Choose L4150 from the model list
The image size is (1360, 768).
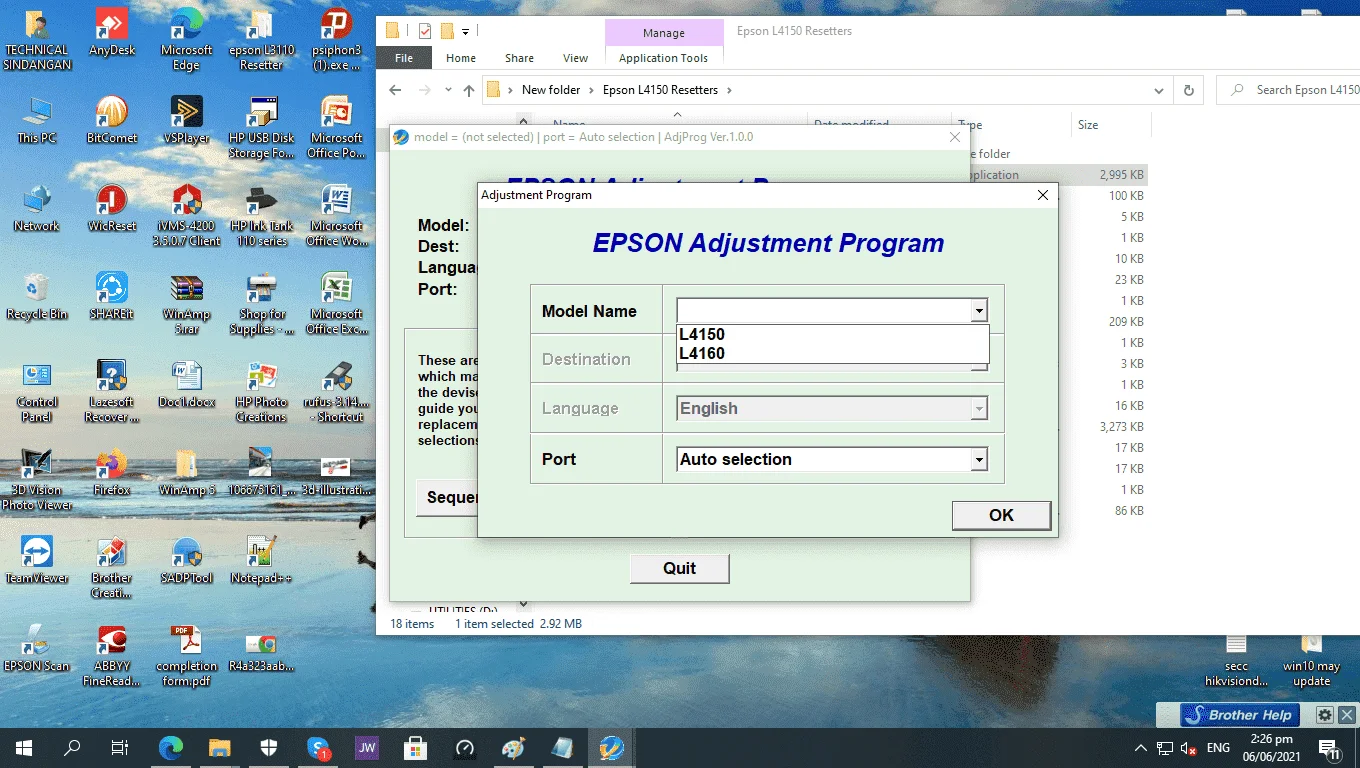tap(833, 334)
